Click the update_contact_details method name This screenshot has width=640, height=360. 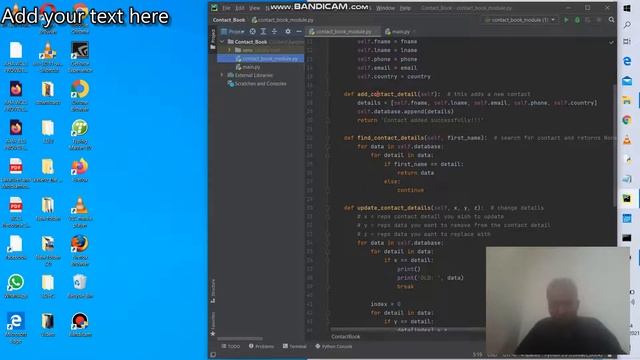tap(394, 208)
